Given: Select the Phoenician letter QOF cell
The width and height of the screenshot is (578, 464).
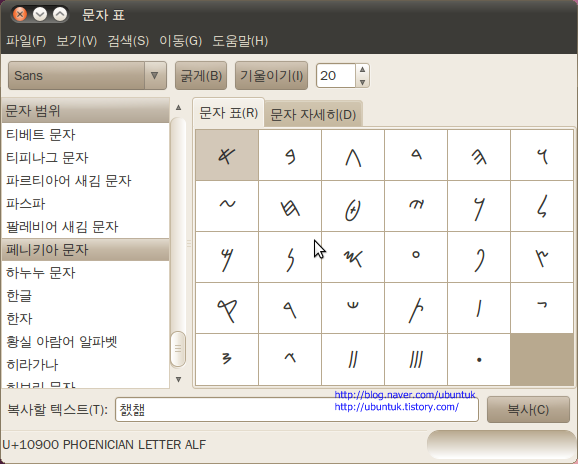Looking at the screenshot, I should point(227,308).
